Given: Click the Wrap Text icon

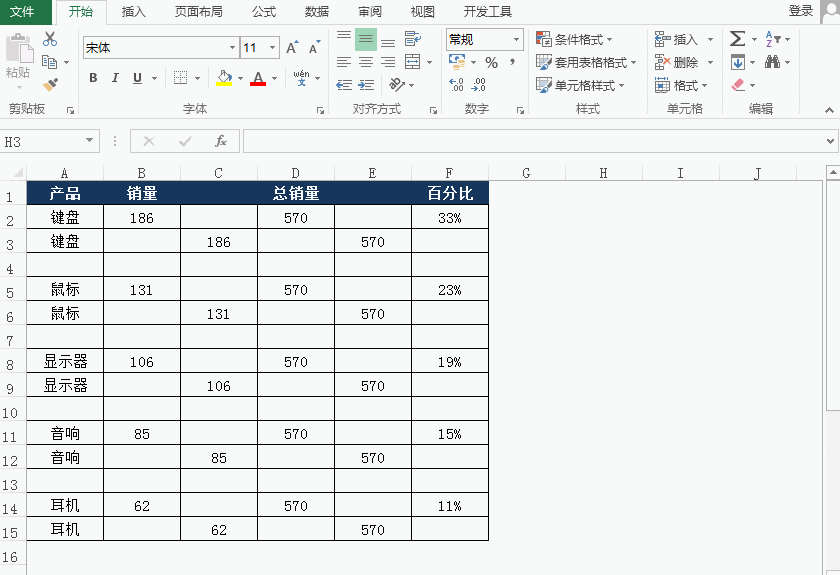Looking at the screenshot, I should pos(412,39).
